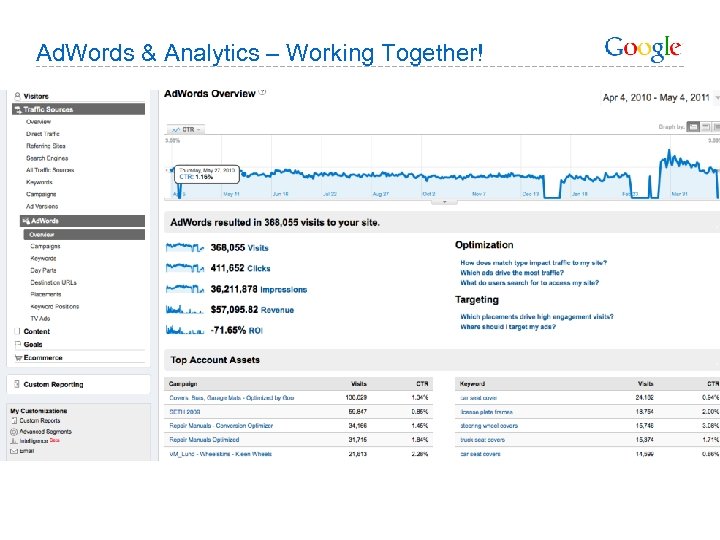Open Referring Sites in Traffic Sources menu
Screen dimensions: 720x540
46,146
